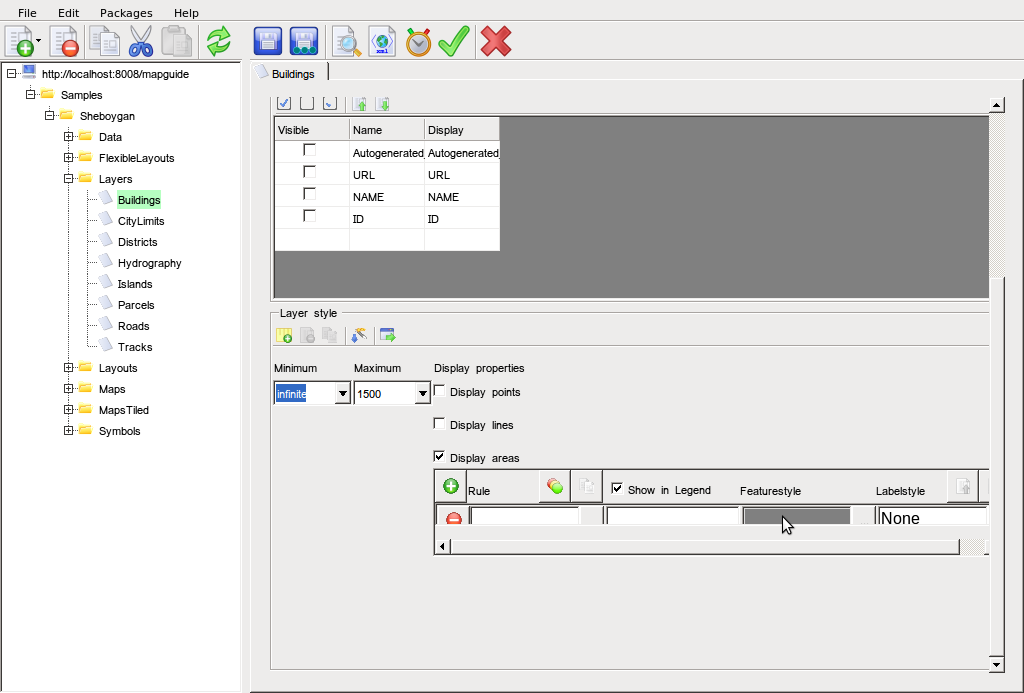Click the empty Rule text field
Image resolution: width=1024 pixels, height=693 pixels.
525,517
